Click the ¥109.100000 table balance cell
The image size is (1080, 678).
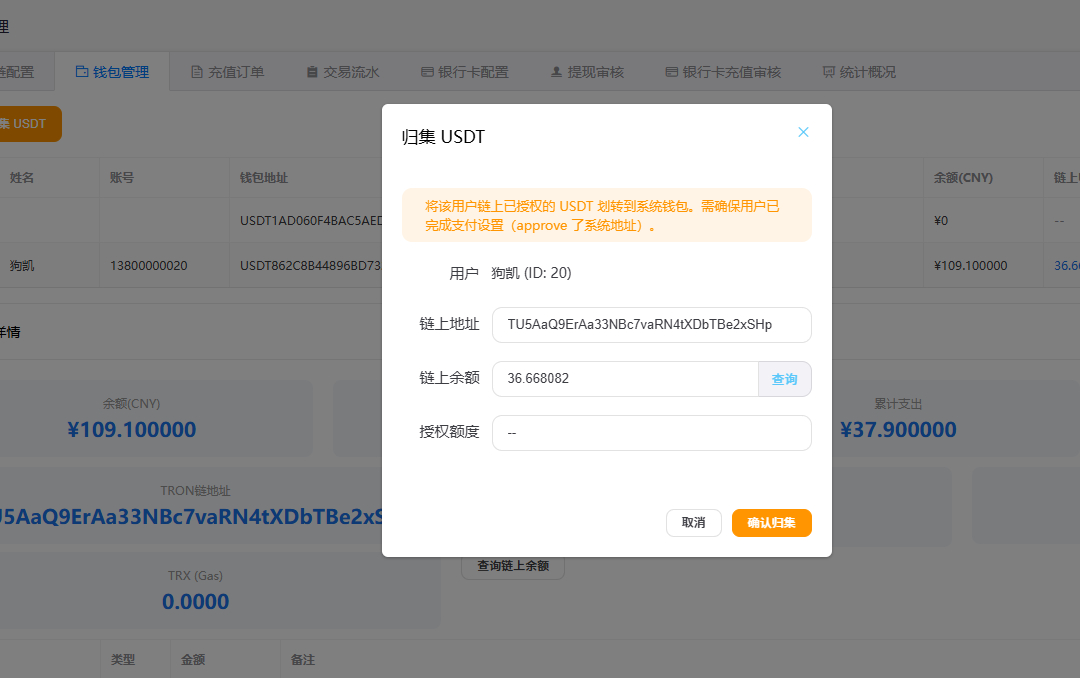pos(970,265)
